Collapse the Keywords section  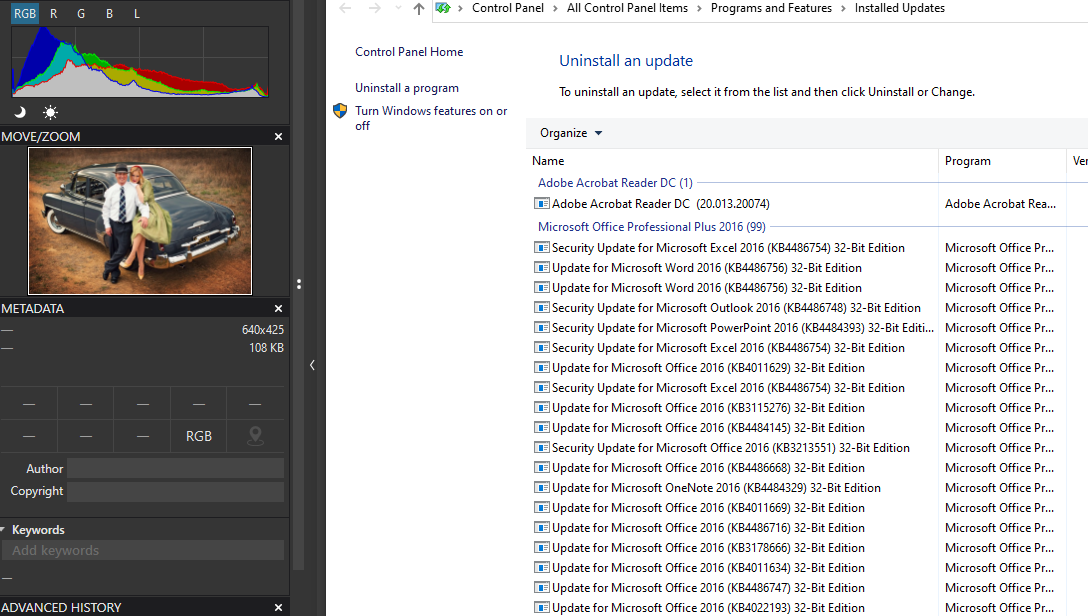[8, 529]
